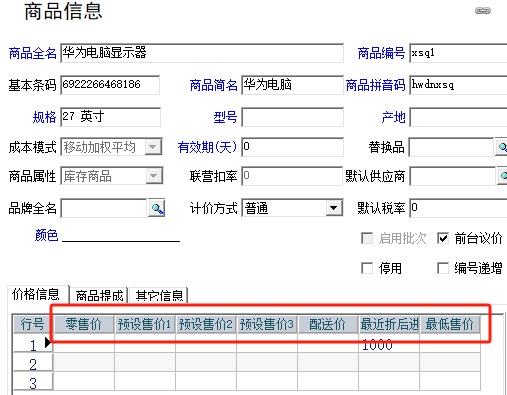Select the cell with value 1000

tap(389, 344)
